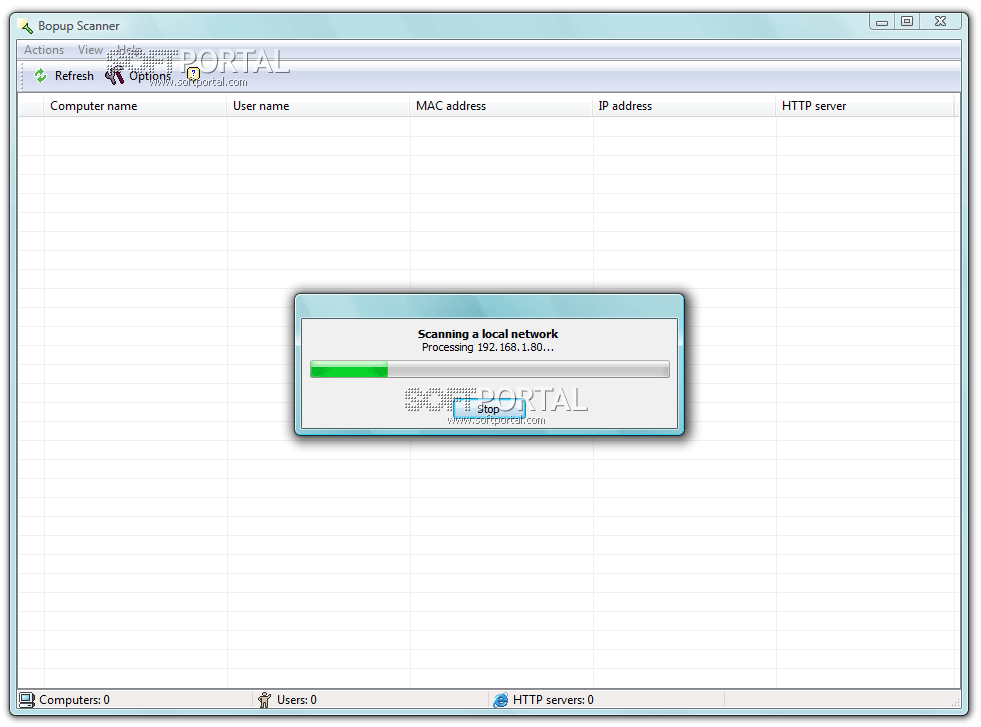Click the 'Scanning a local network' heading

(488, 334)
